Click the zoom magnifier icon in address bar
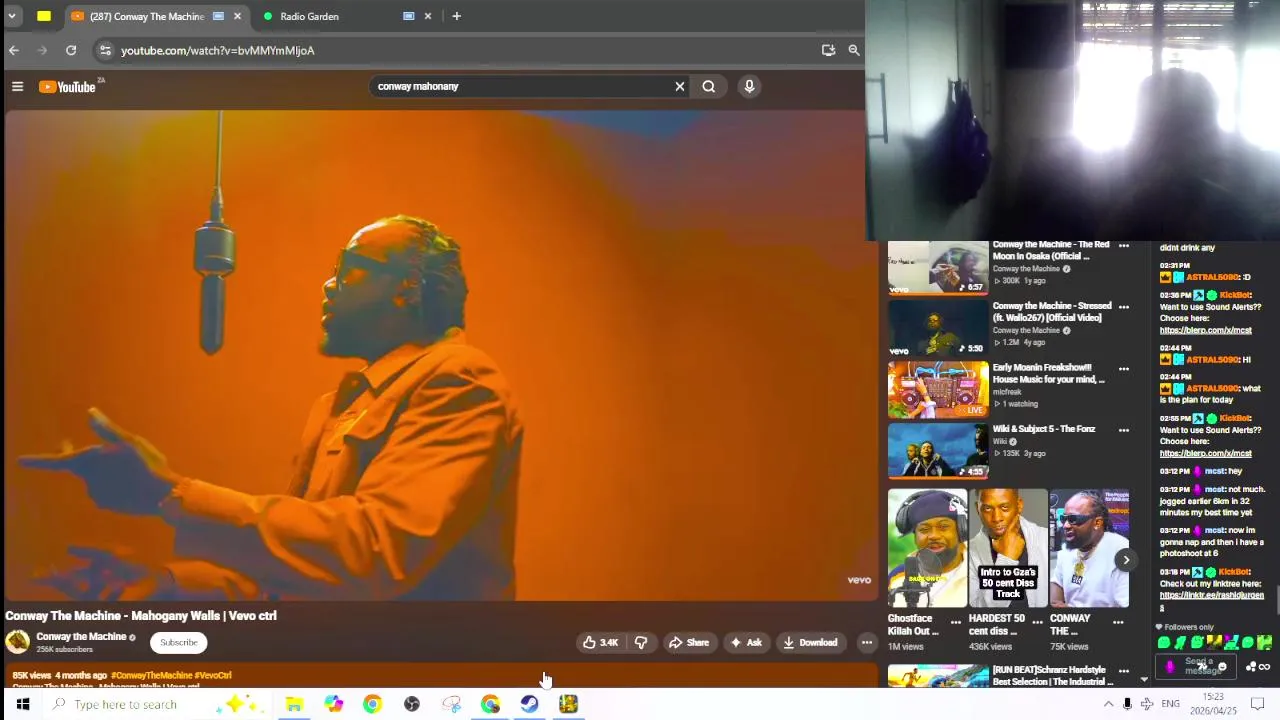1280x720 pixels. (x=854, y=50)
